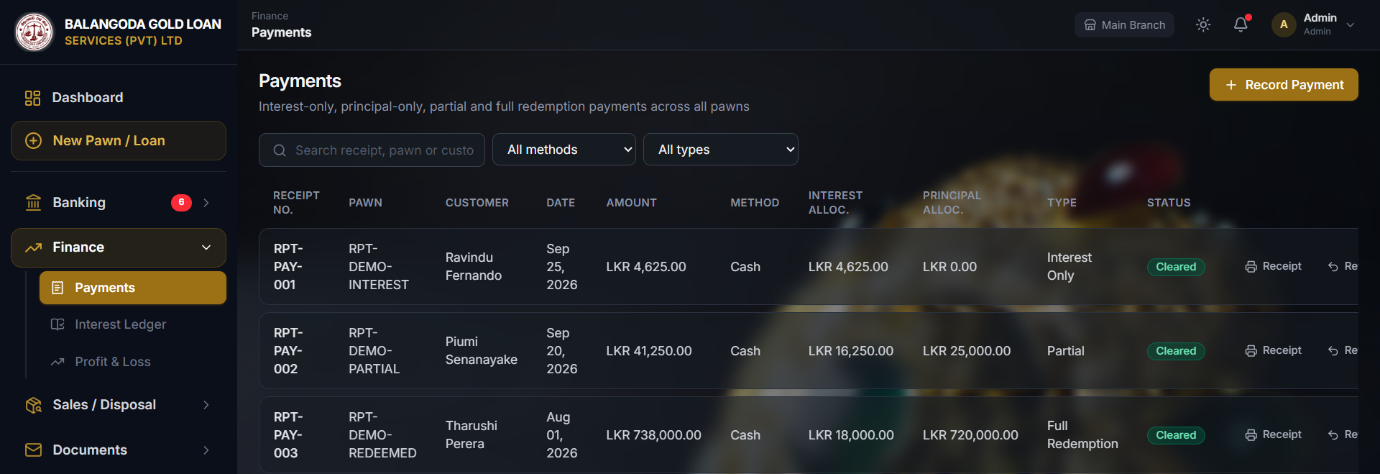The width and height of the screenshot is (1380, 474).
Task: Click the reverse arrow icon for RPT-PAY-002
Action: coord(1333,351)
